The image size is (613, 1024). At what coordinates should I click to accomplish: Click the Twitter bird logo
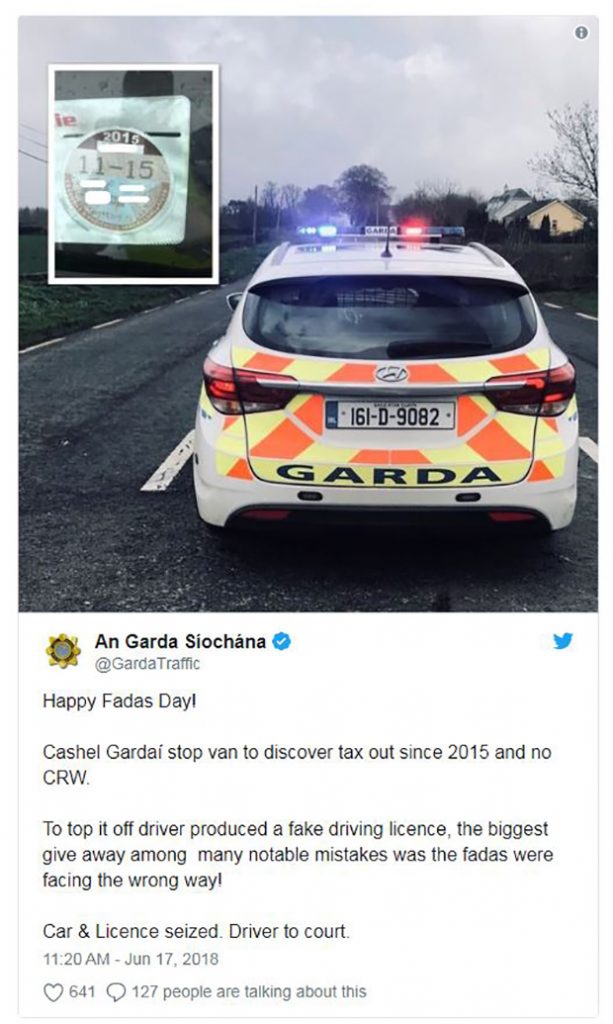coord(563,641)
